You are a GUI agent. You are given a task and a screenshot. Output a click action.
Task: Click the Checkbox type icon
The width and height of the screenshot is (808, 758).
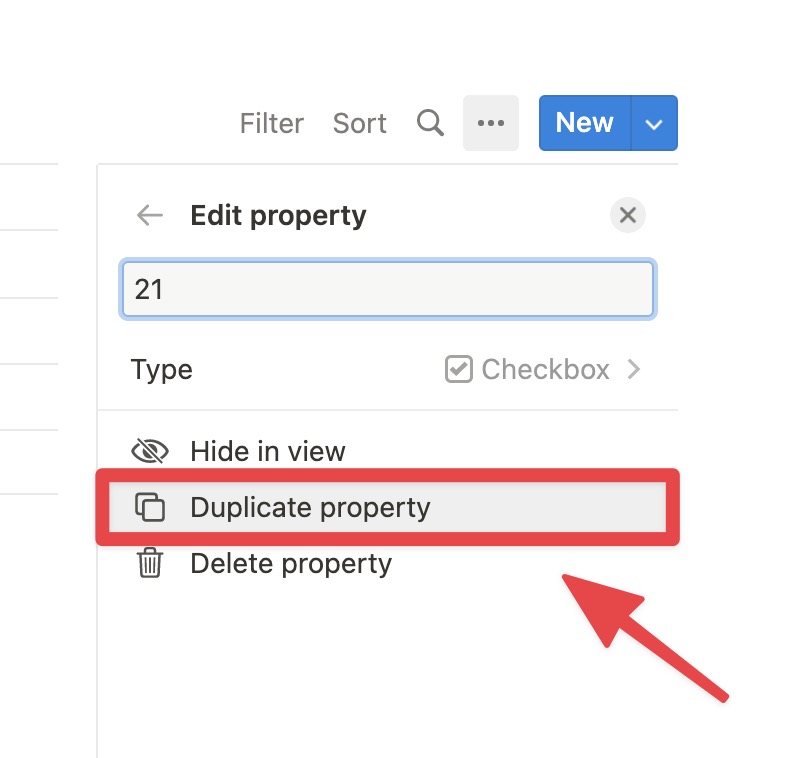click(459, 369)
